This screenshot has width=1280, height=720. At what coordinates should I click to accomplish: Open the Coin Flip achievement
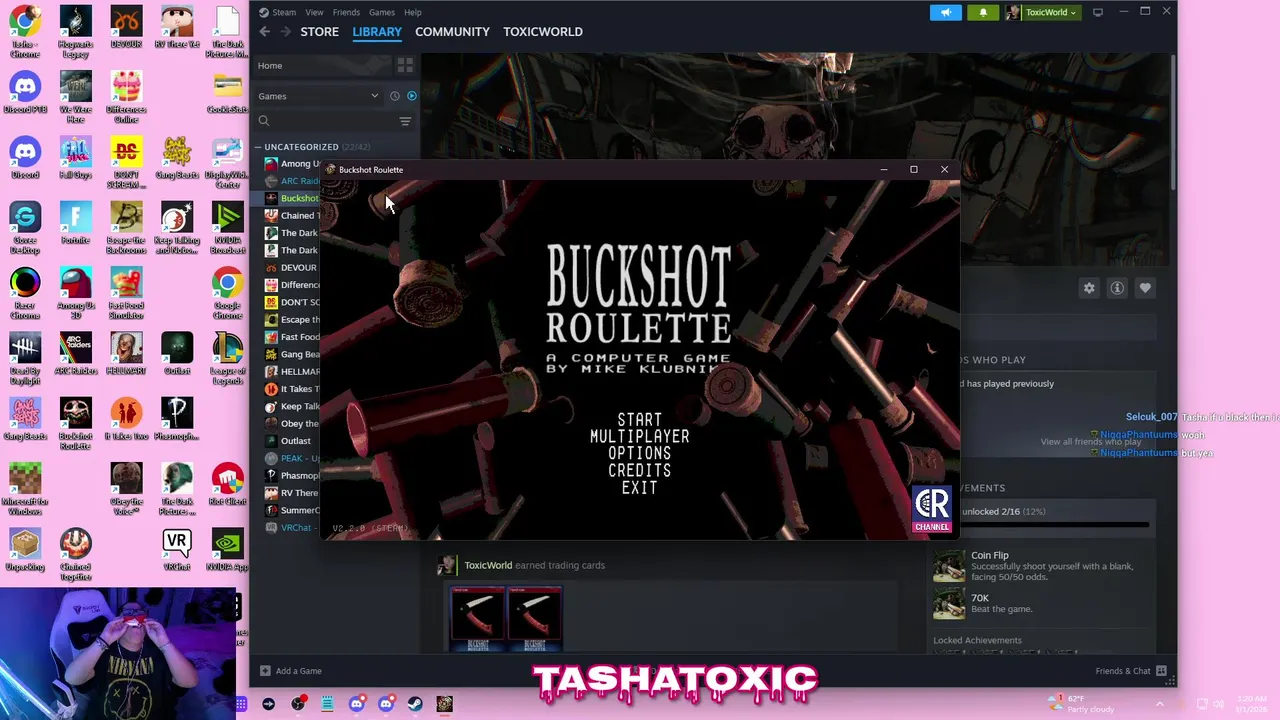(1040, 566)
